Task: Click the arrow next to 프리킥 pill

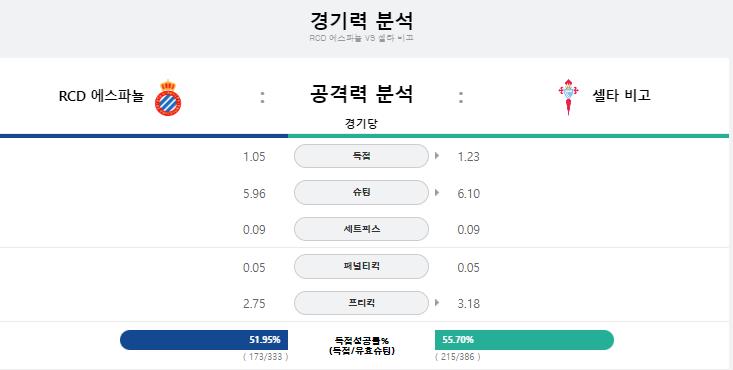Action: (437, 303)
